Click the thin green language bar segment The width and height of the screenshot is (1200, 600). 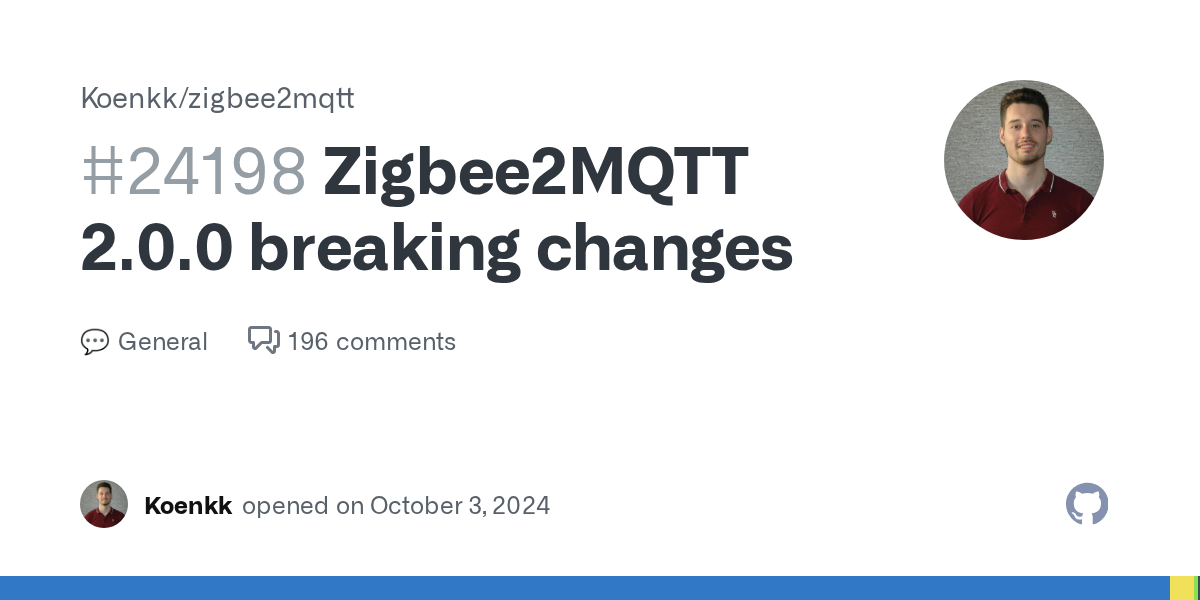(1196, 588)
